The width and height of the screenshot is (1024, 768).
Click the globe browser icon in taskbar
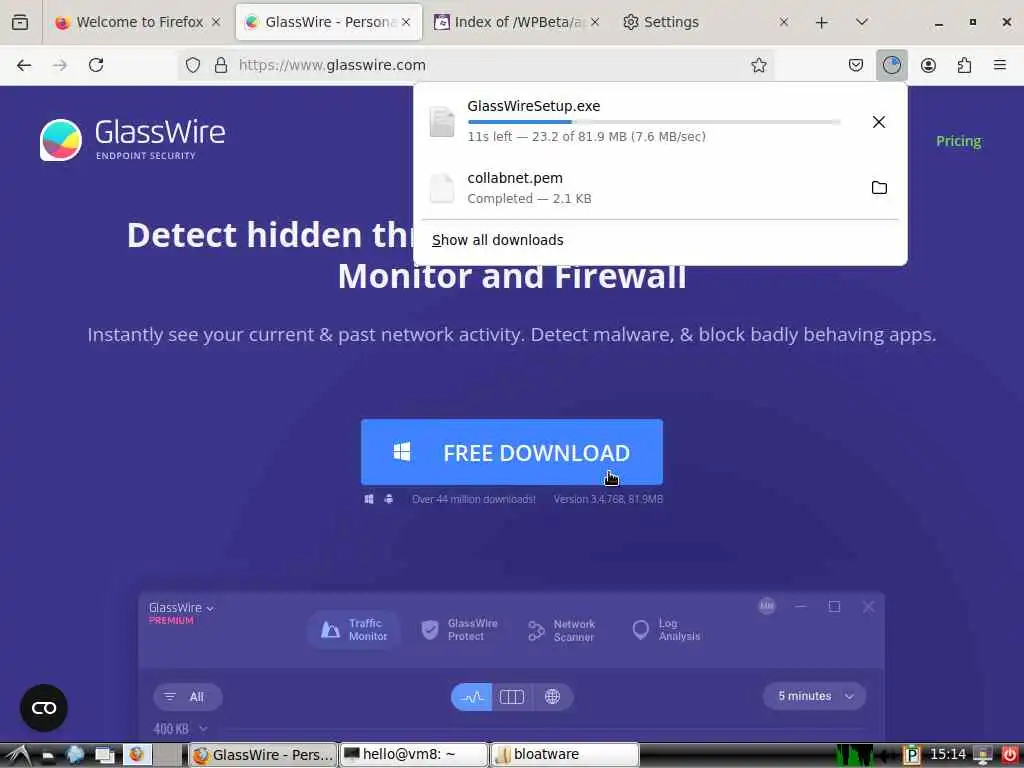tap(75, 754)
